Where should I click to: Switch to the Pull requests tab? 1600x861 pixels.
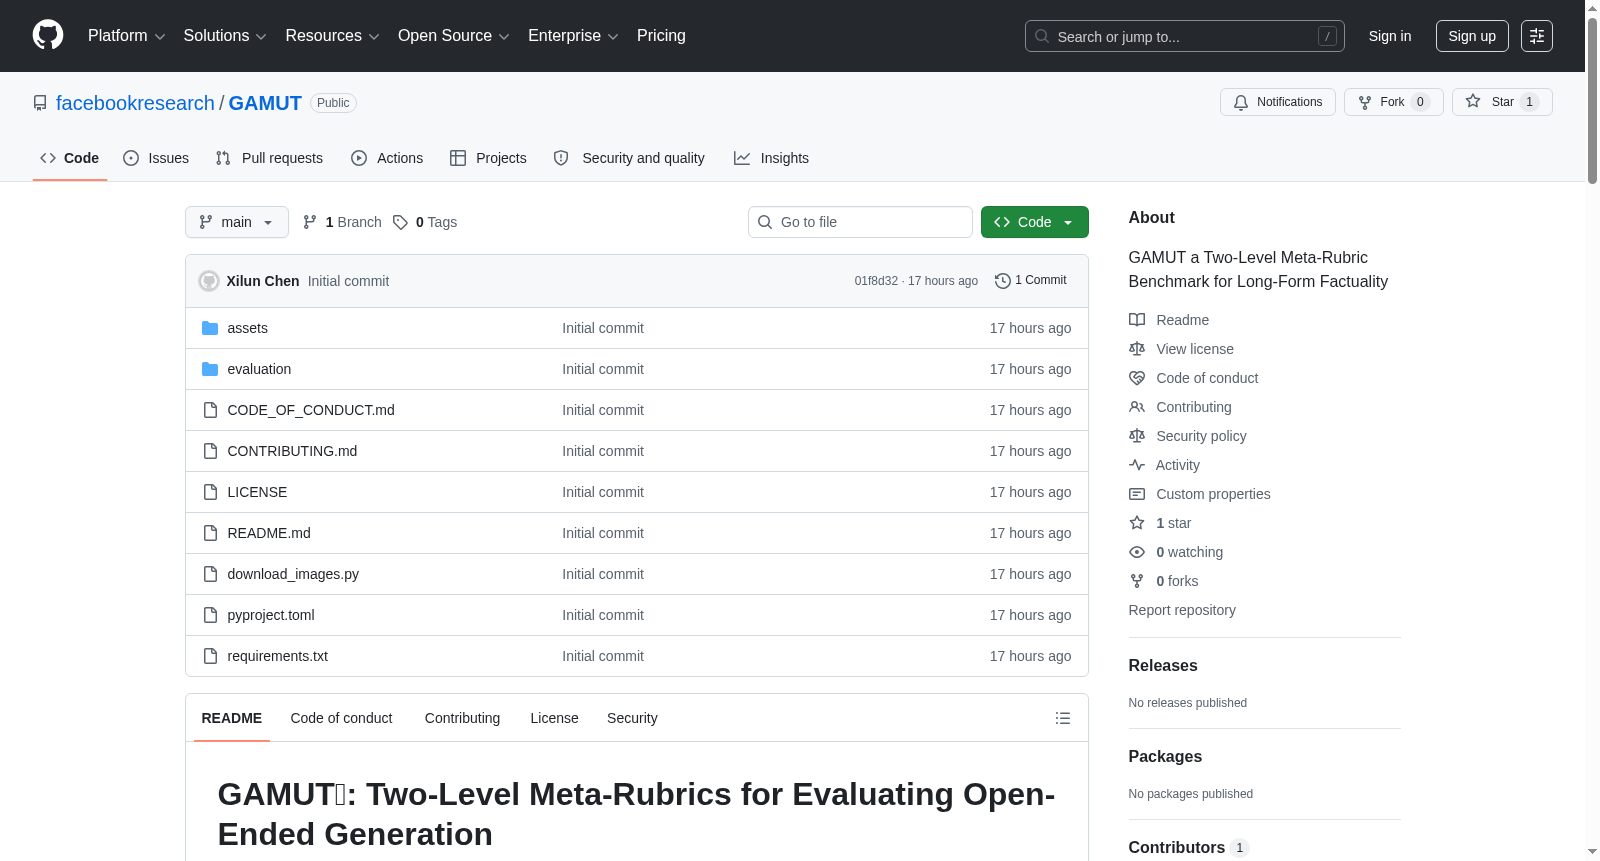tap(269, 158)
